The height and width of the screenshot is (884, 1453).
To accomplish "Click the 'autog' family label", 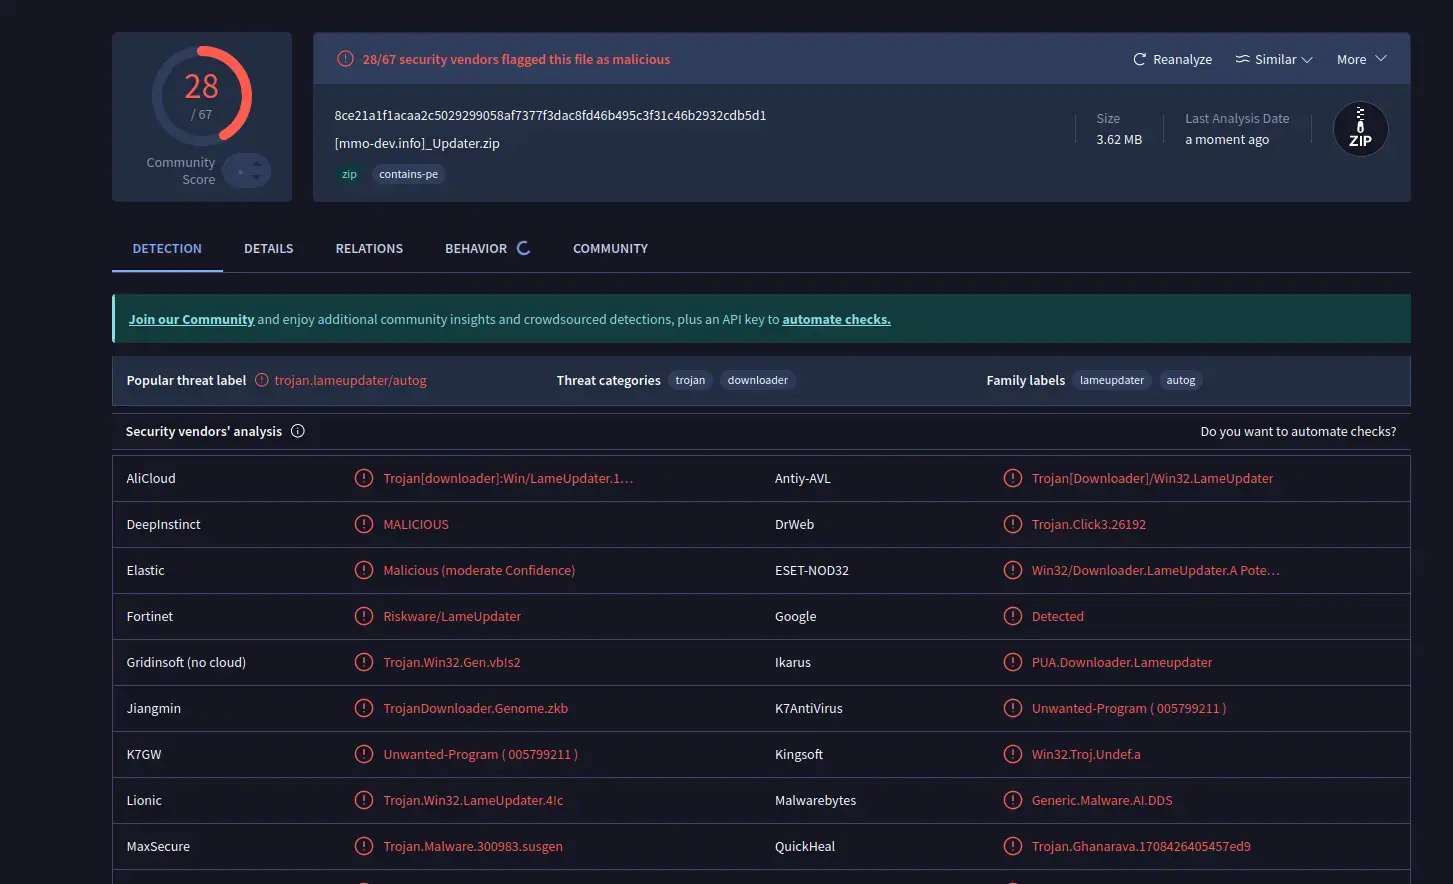I will point(1181,380).
